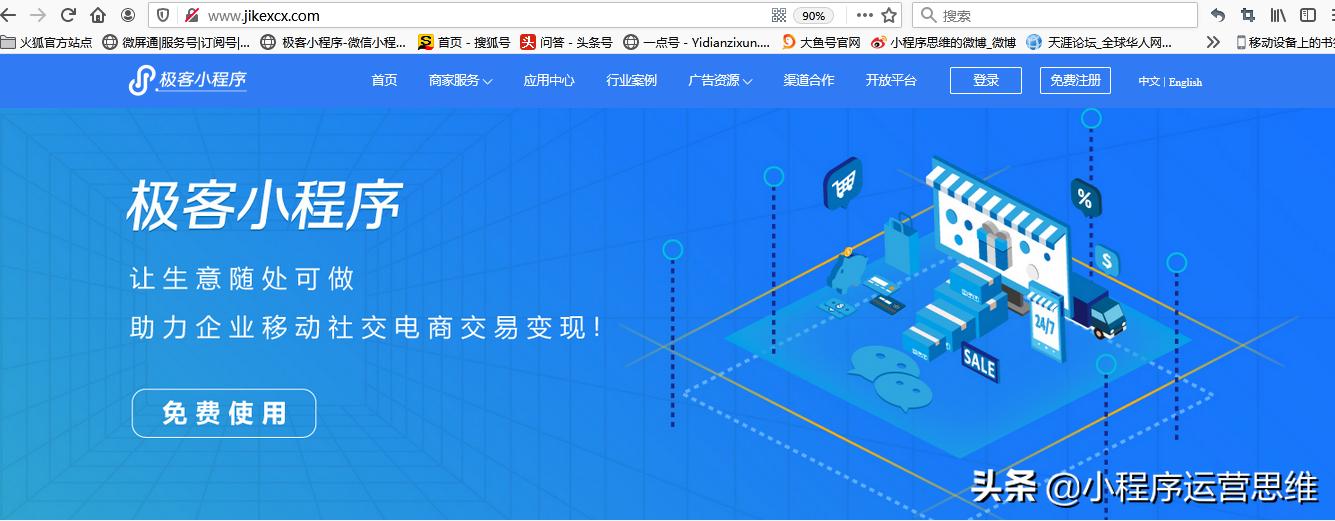Click the dollar sign badge in illustration
Screen dimensions: 1335x521
(x=1106, y=260)
